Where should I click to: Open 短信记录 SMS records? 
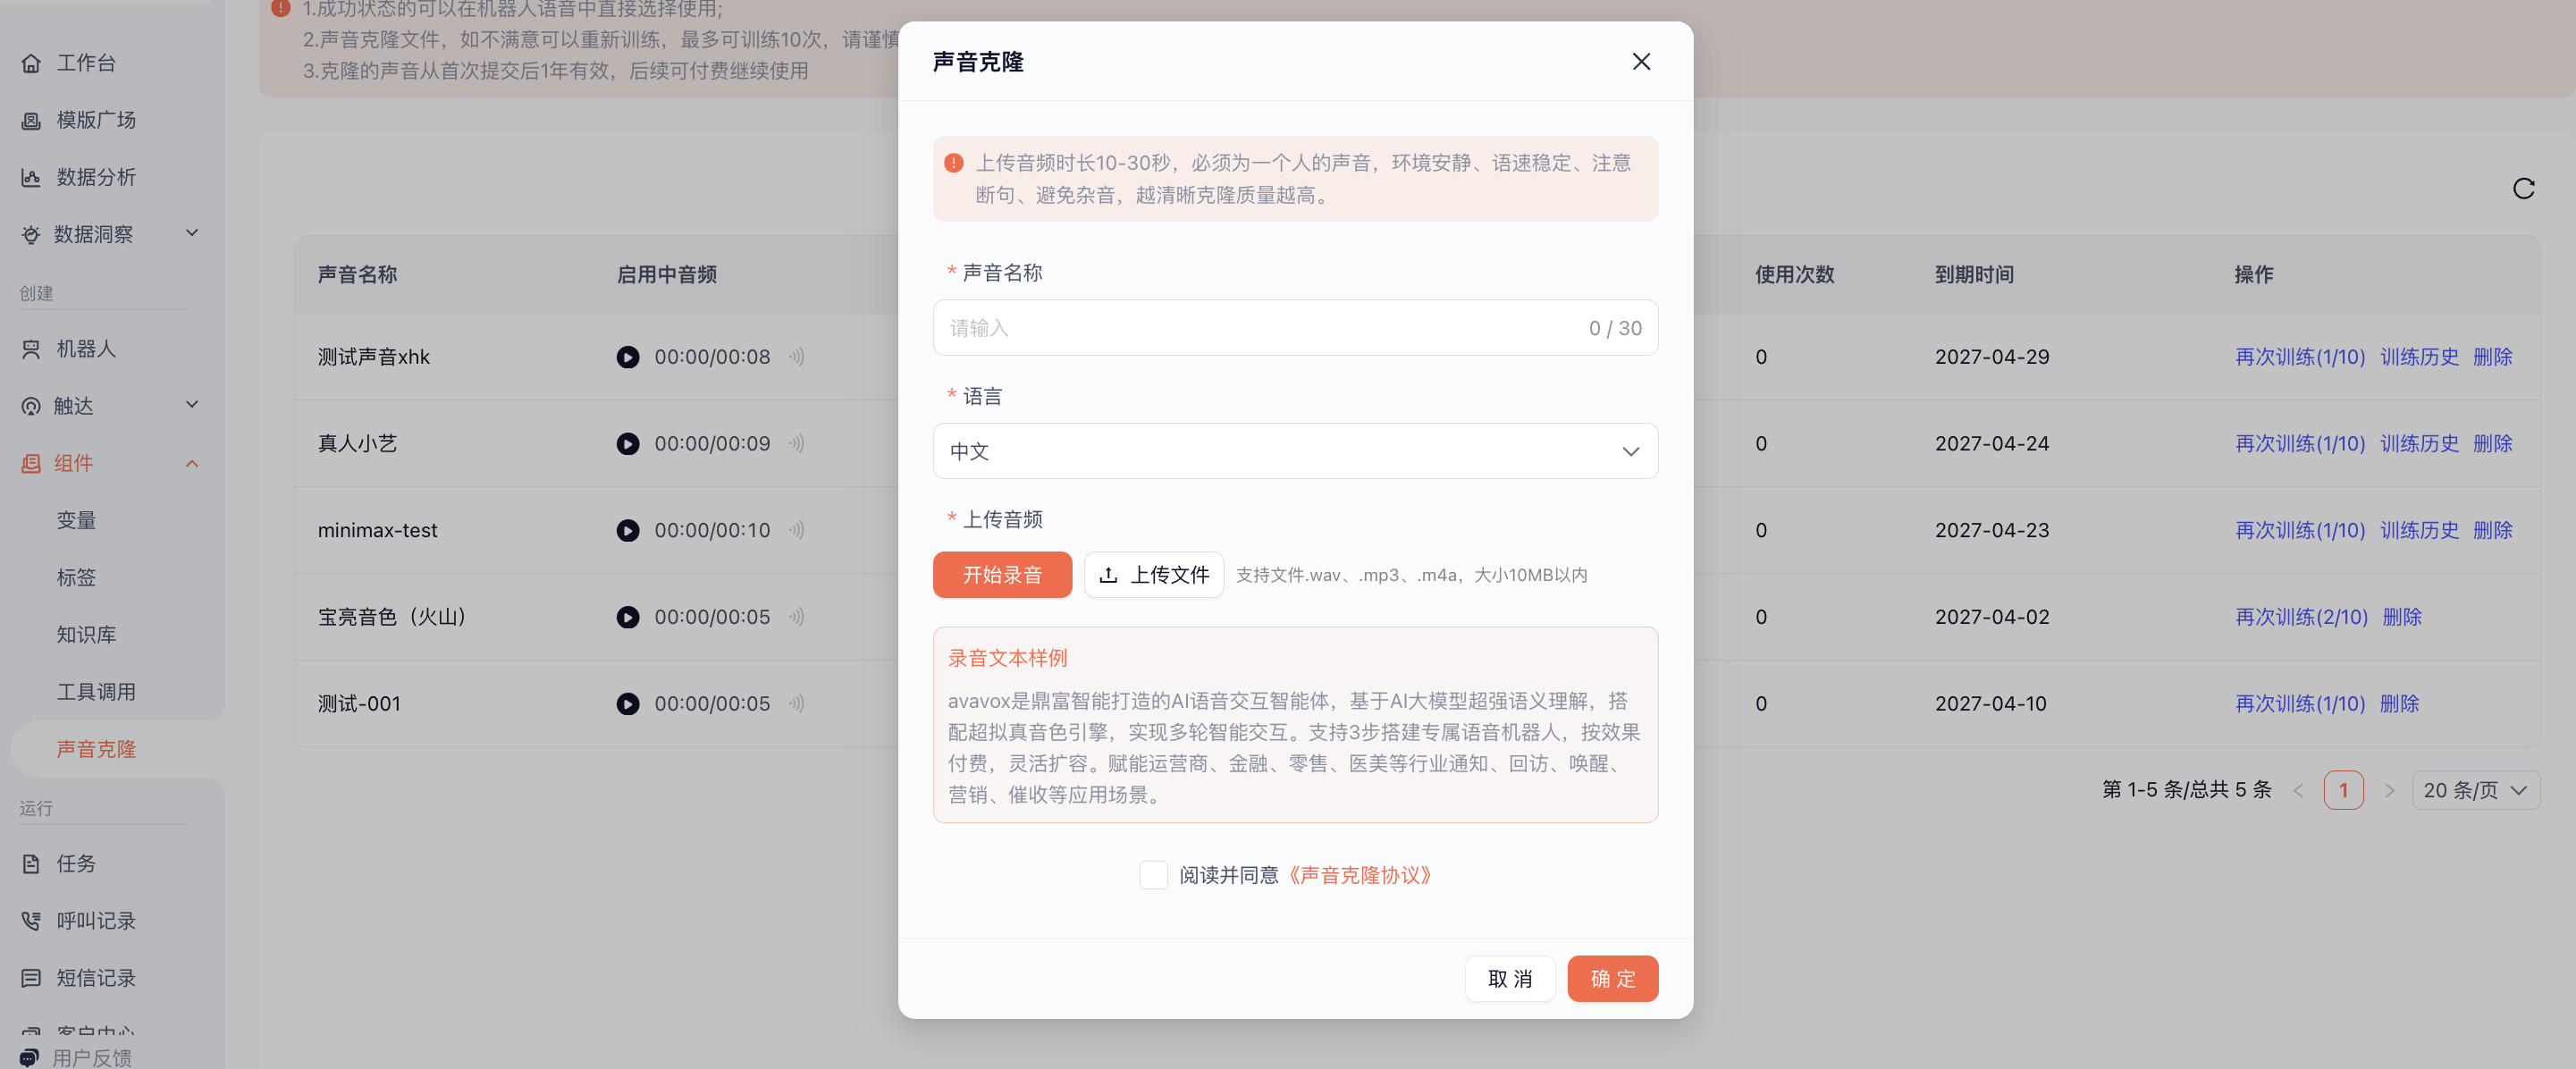[x=95, y=977]
